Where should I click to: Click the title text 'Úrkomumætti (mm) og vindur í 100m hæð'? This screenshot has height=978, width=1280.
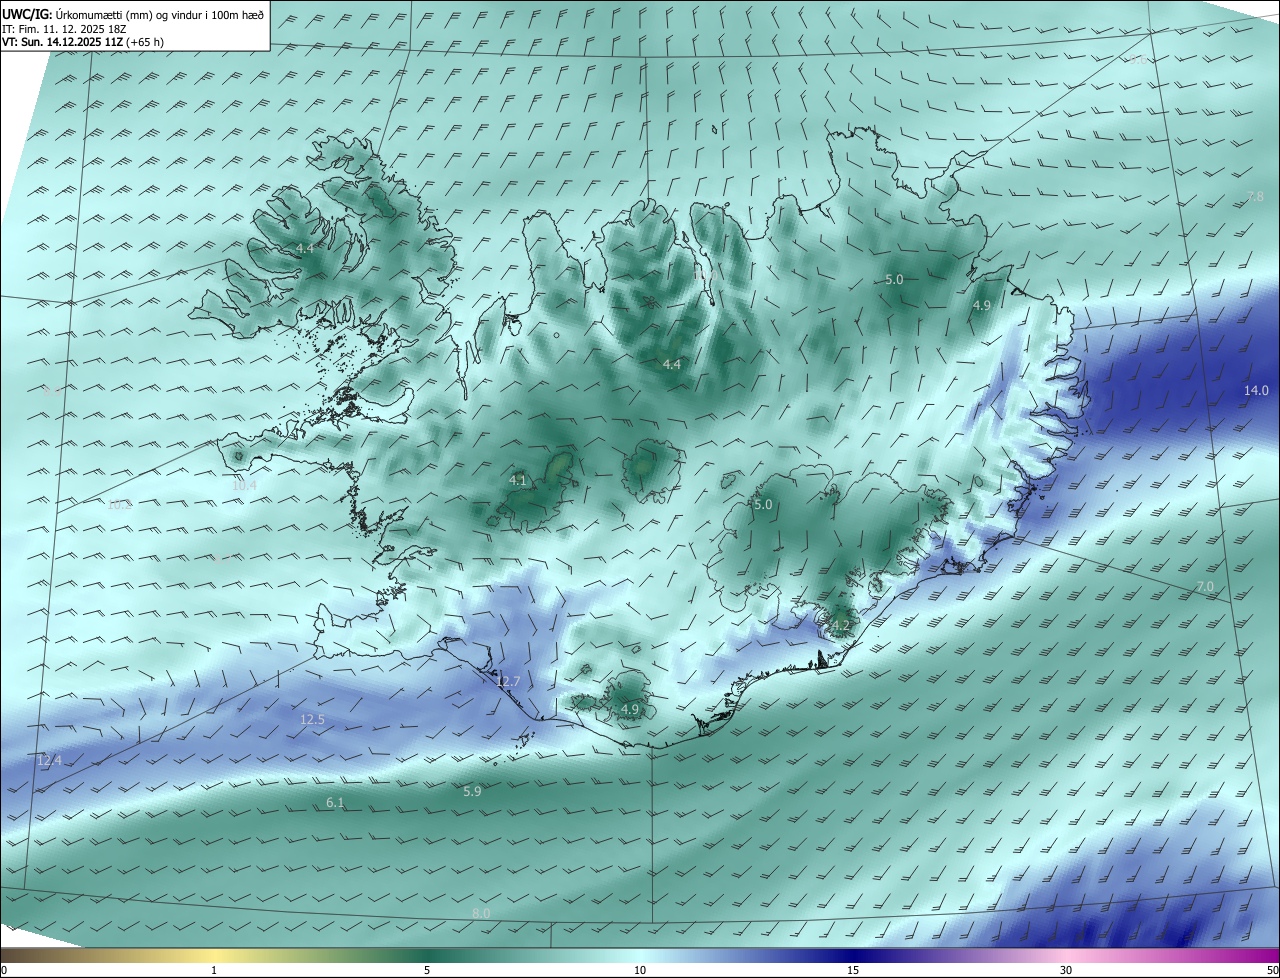160,15
